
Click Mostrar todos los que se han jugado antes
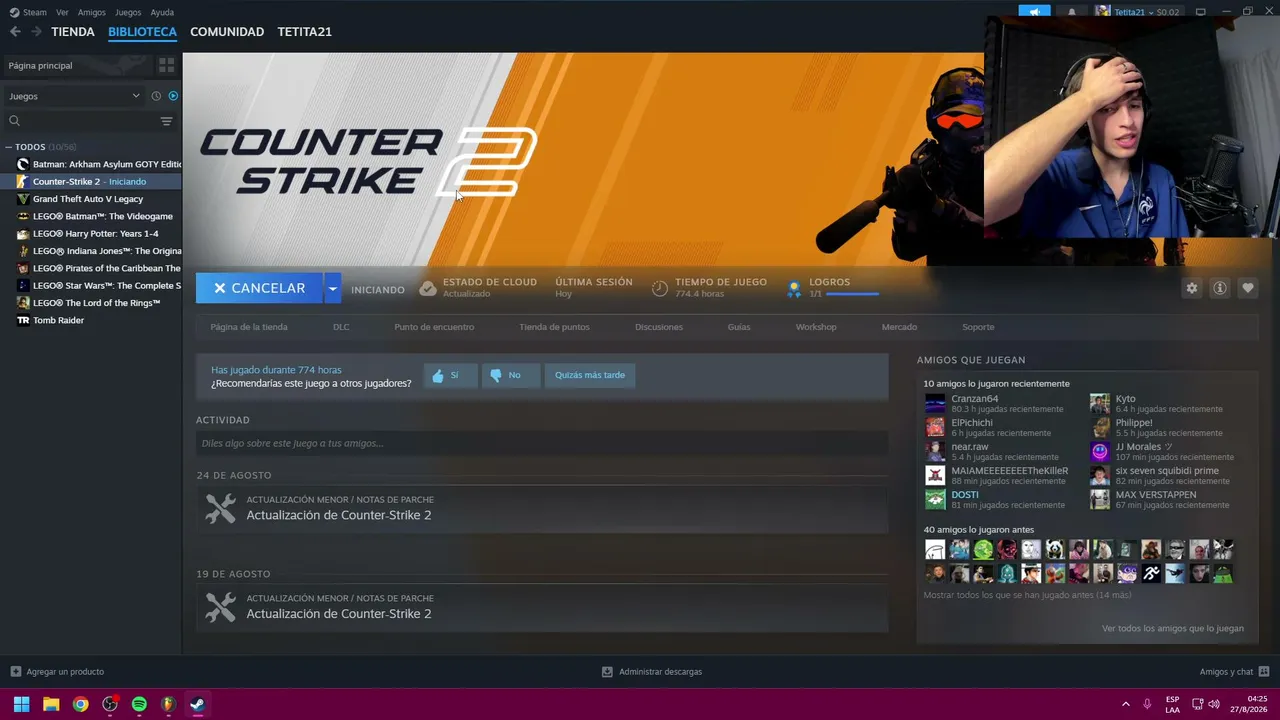(1027, 595)
